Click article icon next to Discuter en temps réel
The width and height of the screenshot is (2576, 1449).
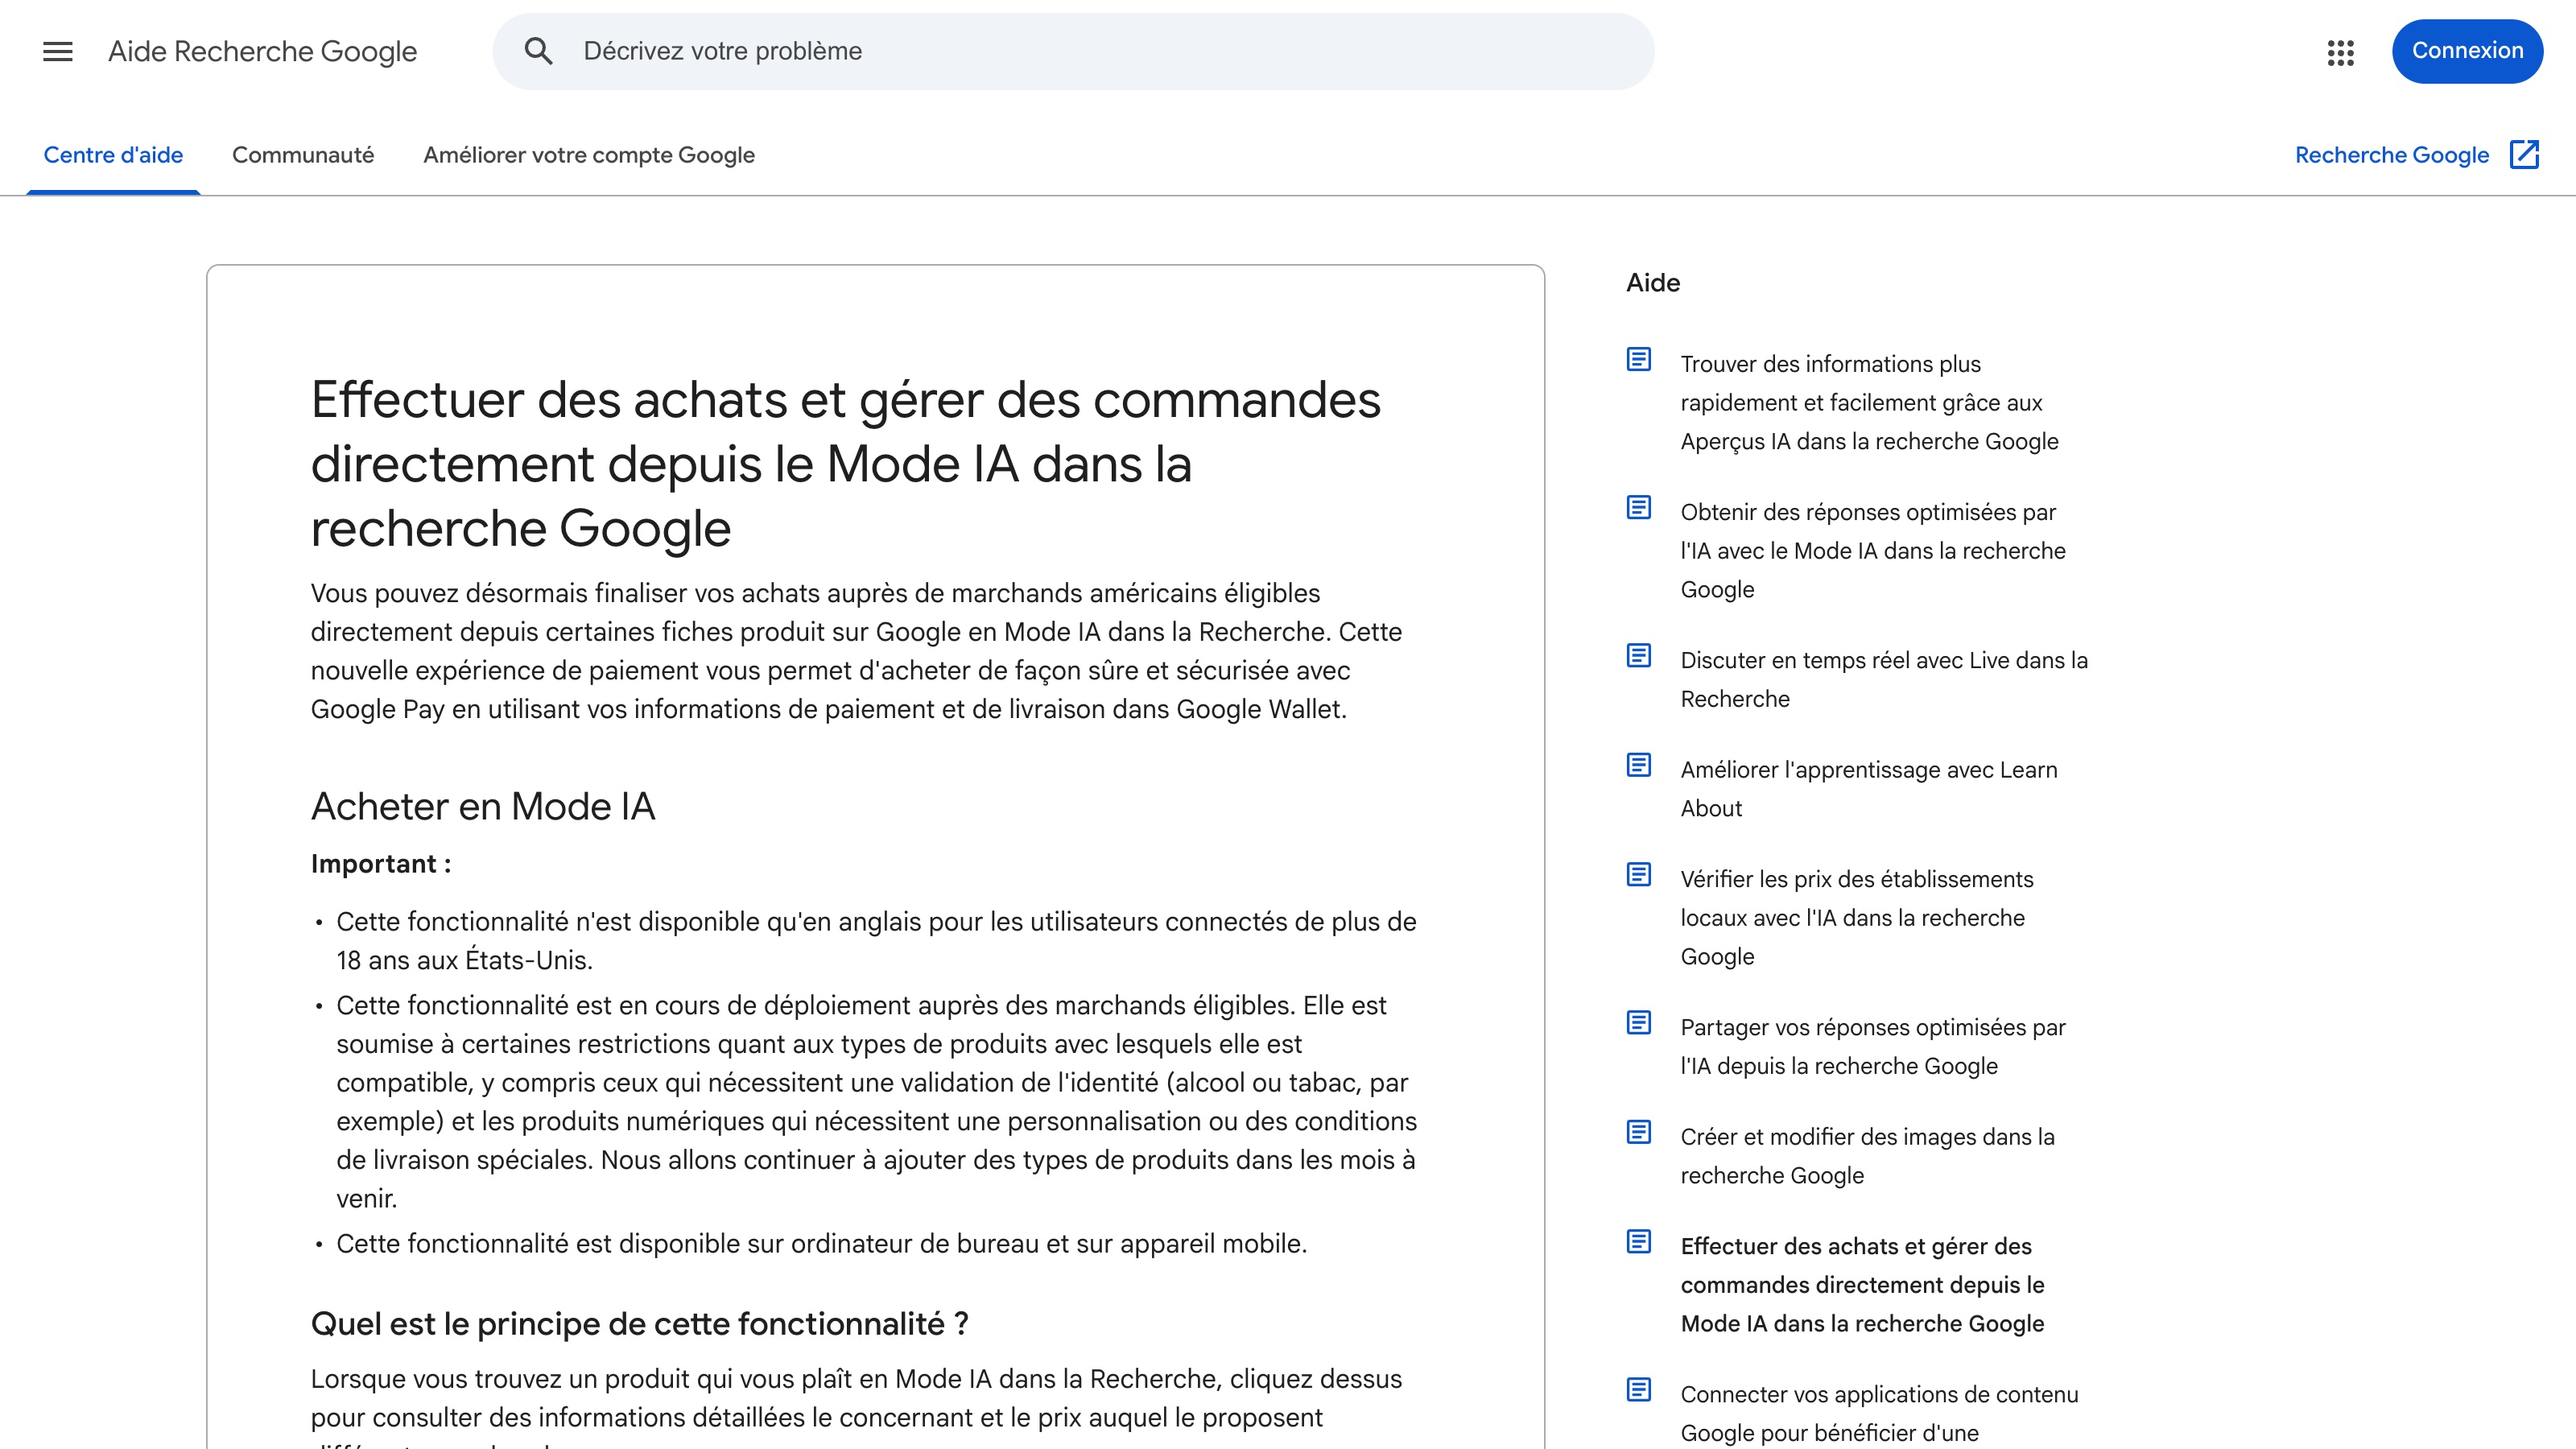click(1638, 655)
